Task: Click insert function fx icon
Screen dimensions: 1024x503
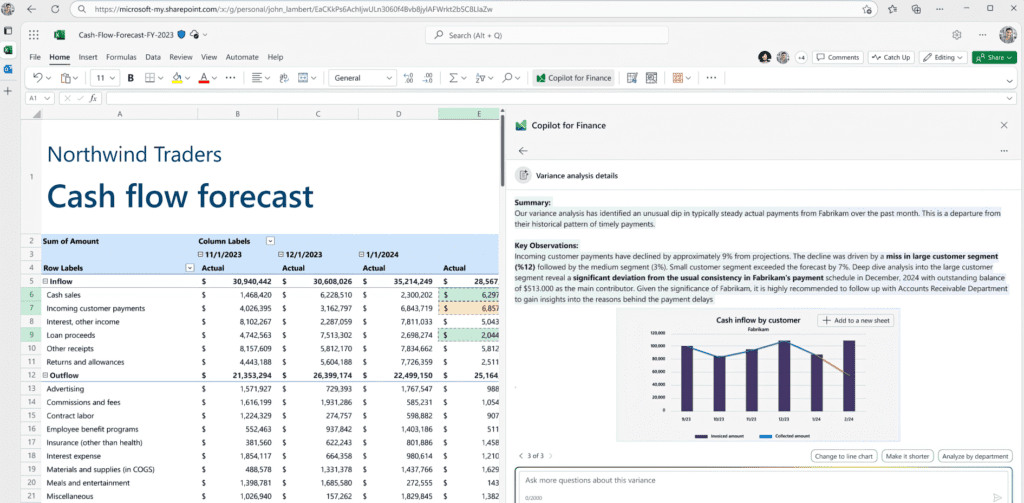Action: coord(93,98)
